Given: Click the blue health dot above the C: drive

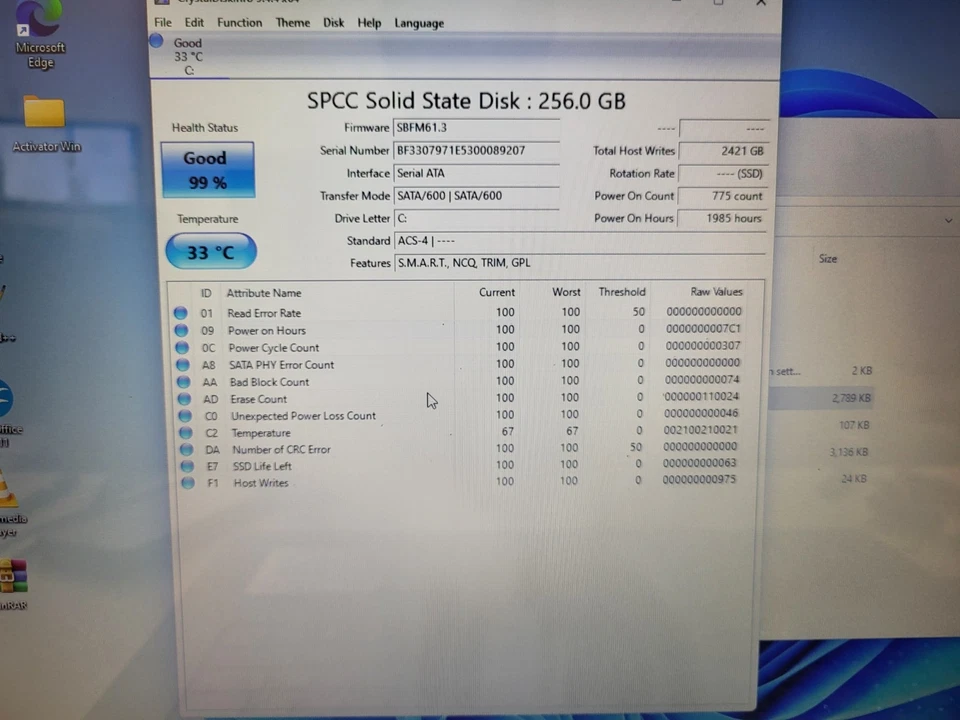Looking at the screenshot, I should [157, 41].
